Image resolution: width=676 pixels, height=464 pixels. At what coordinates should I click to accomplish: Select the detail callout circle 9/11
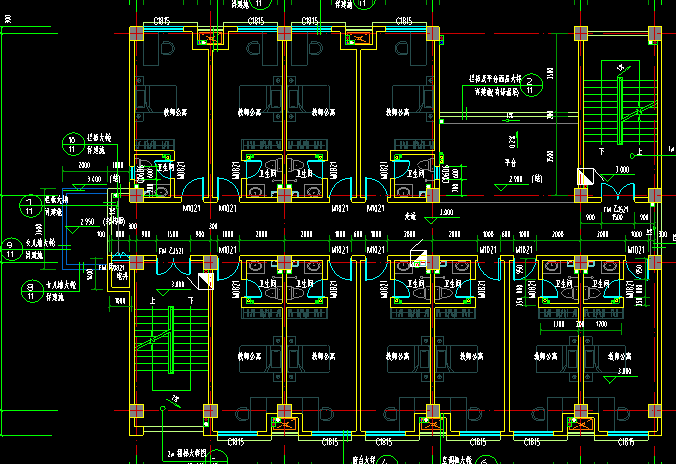tap(10, 249)
